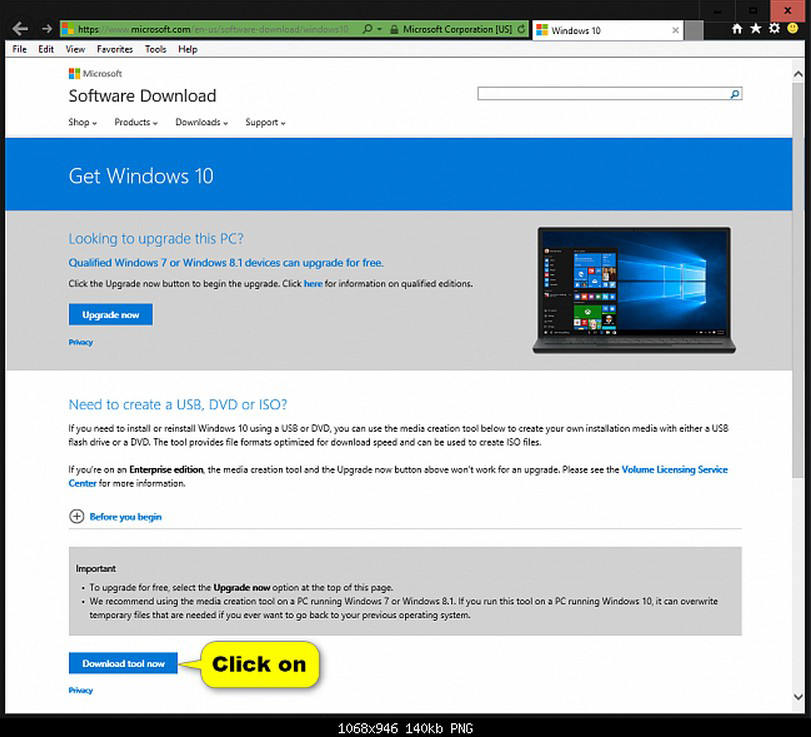
Task: Open the Help menu
Action: 188,49
